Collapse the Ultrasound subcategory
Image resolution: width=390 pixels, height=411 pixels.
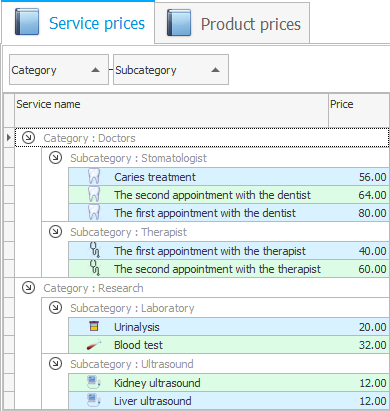pyautogui.click(x=55, y=363)
